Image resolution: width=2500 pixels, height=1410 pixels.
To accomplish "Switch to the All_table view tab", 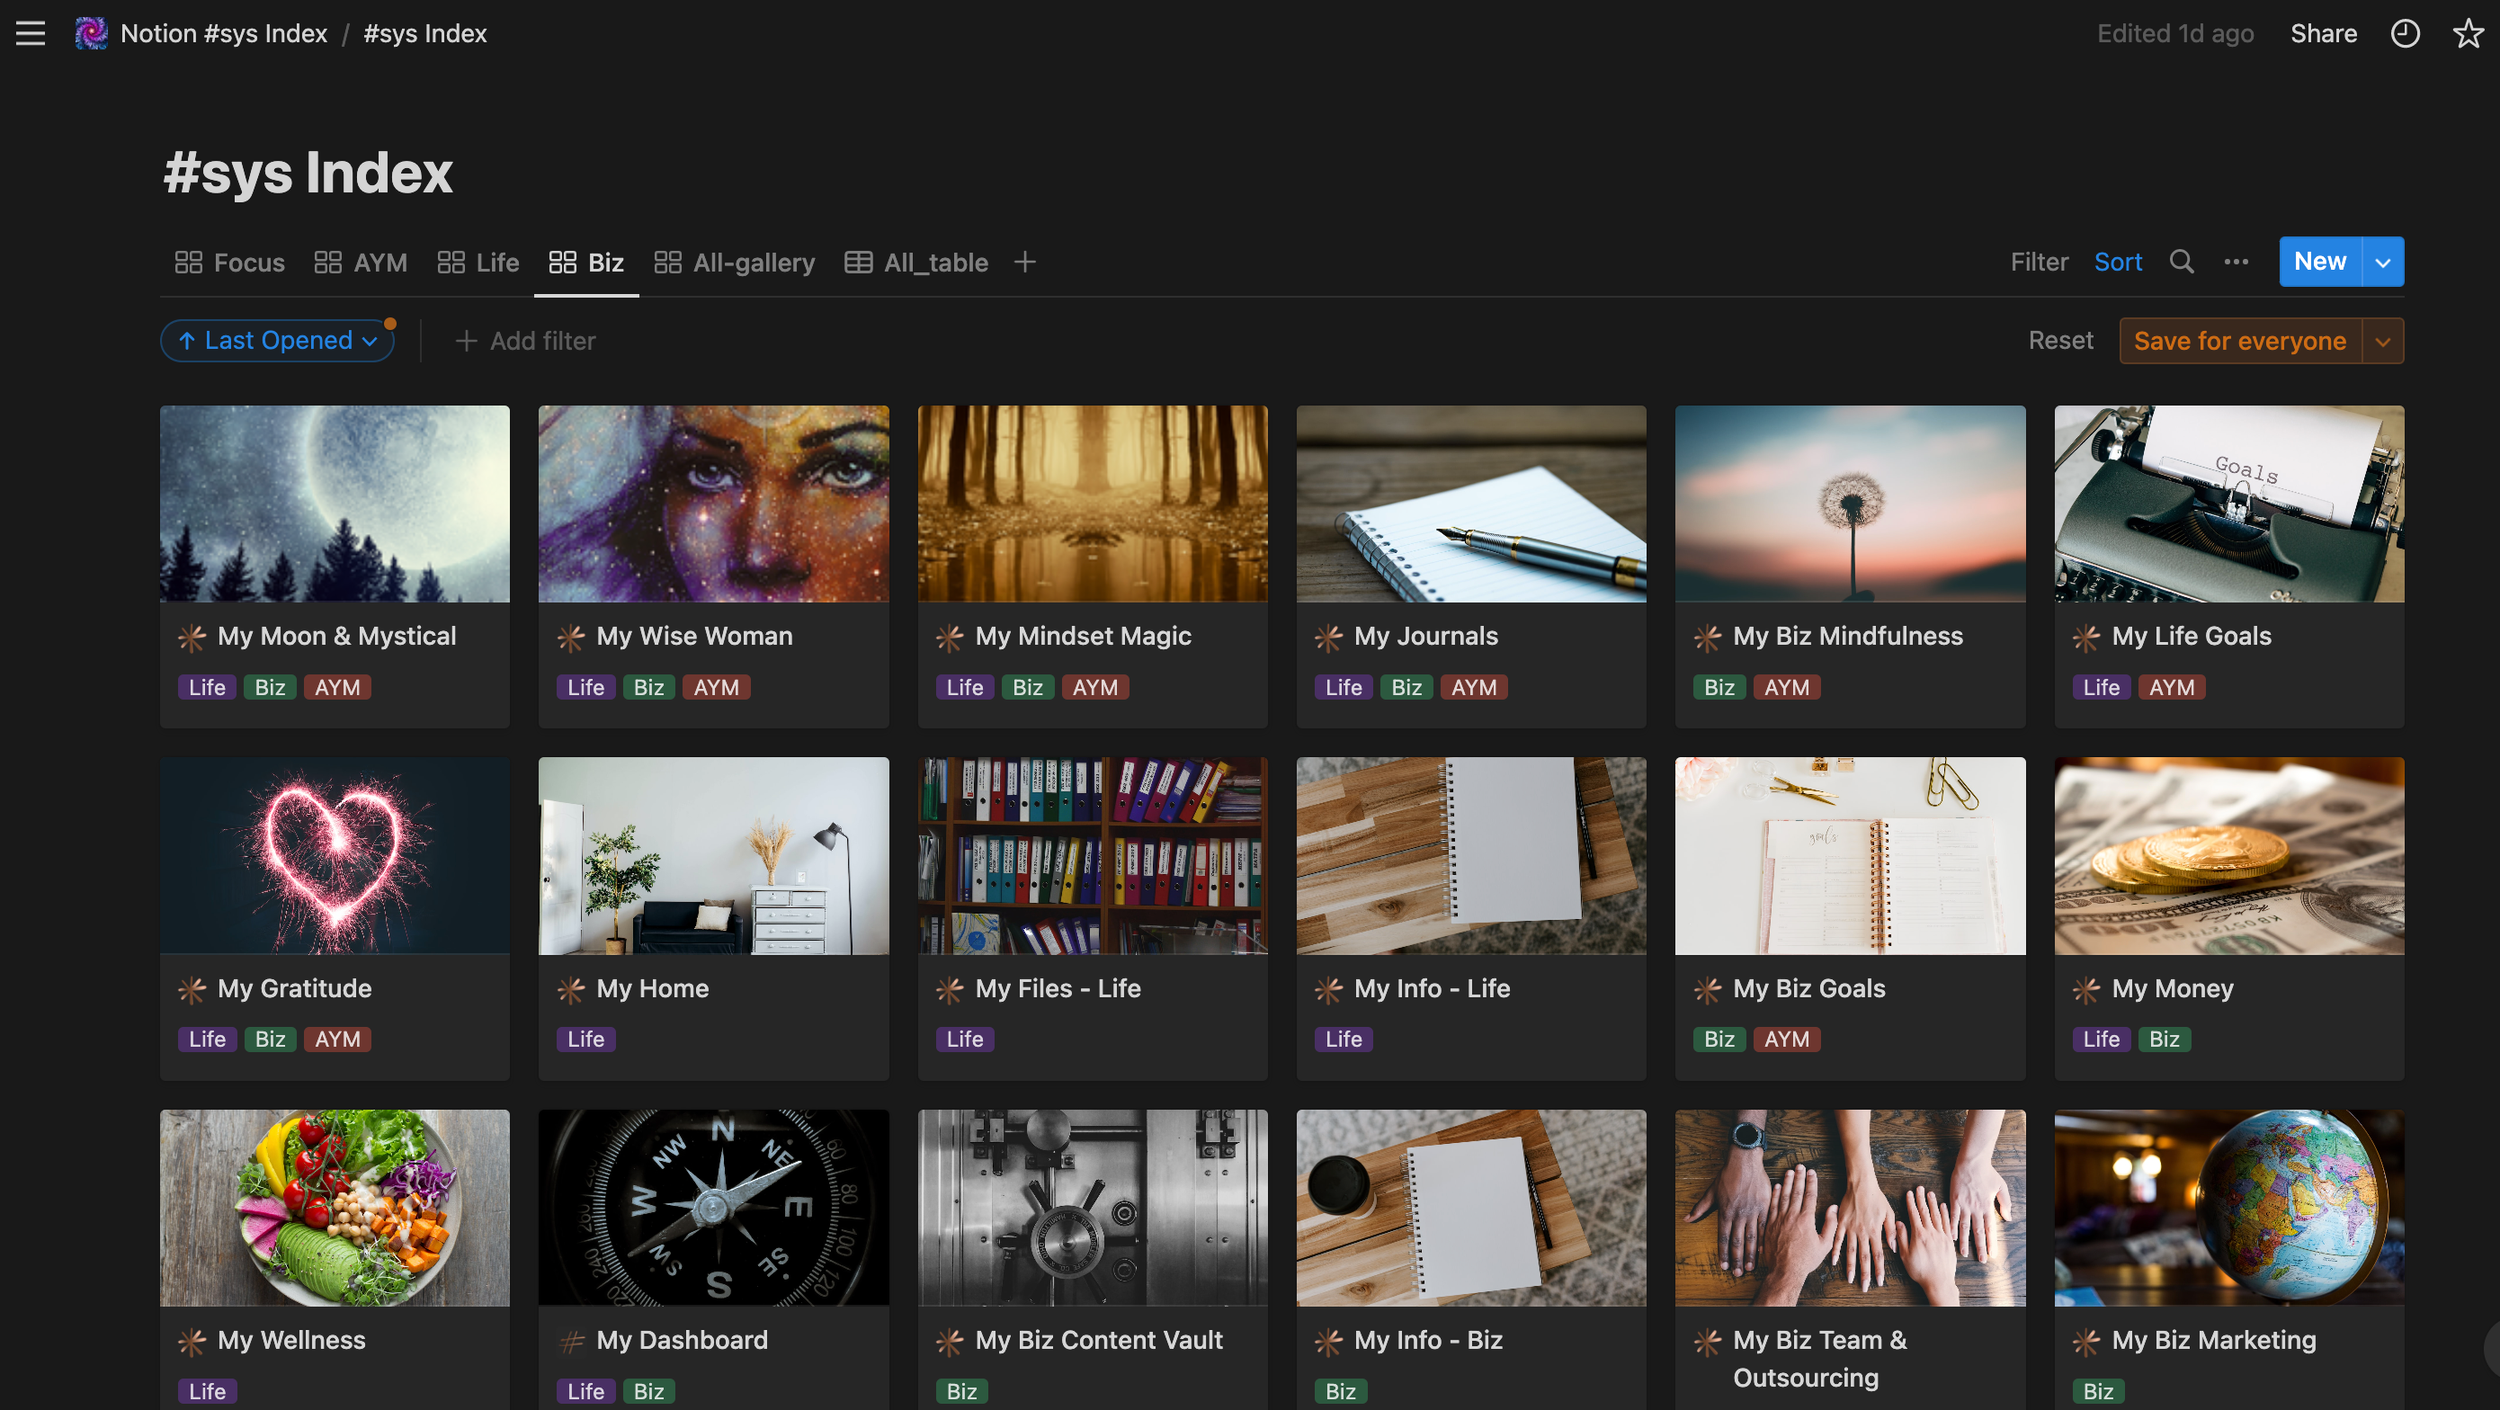I will (x=917, y=262).
